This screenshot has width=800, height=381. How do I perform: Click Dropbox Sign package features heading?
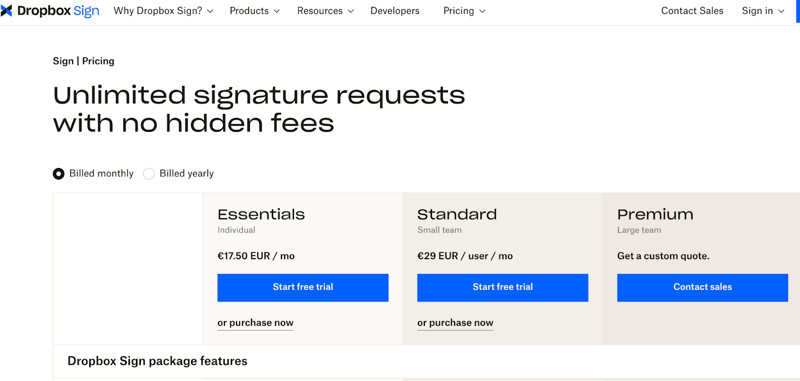(158, 361)
